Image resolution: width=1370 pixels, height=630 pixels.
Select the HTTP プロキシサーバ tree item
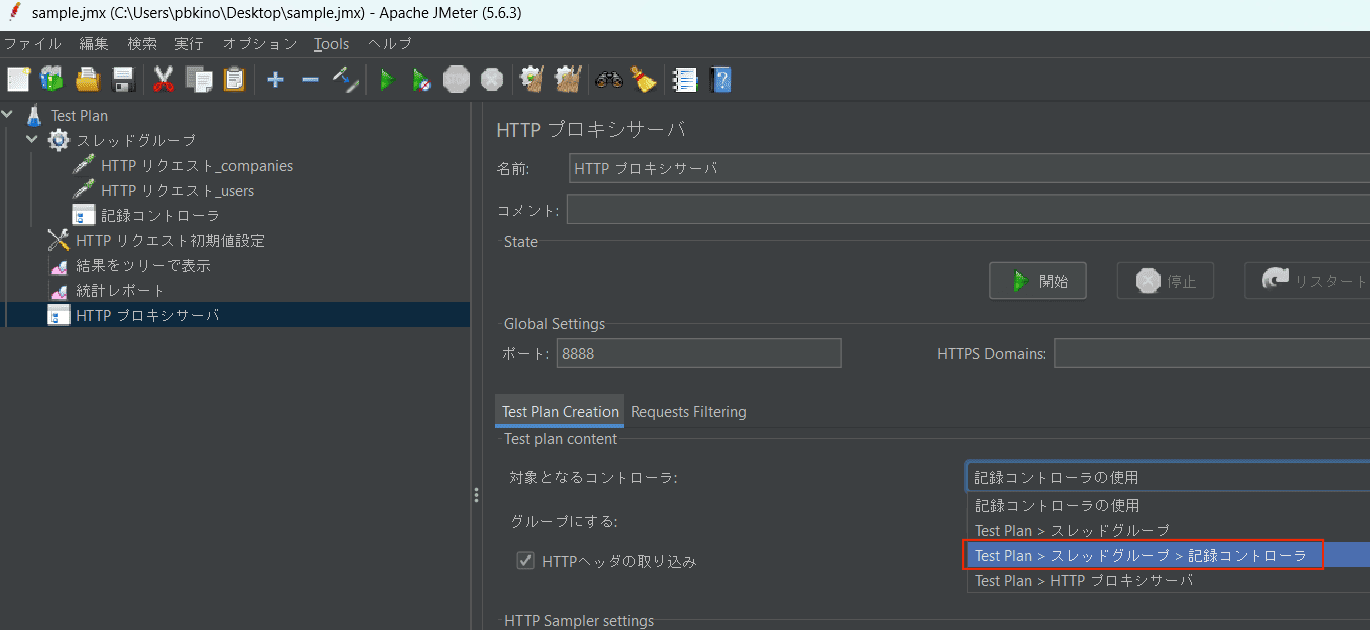click(x=148, y=315)
